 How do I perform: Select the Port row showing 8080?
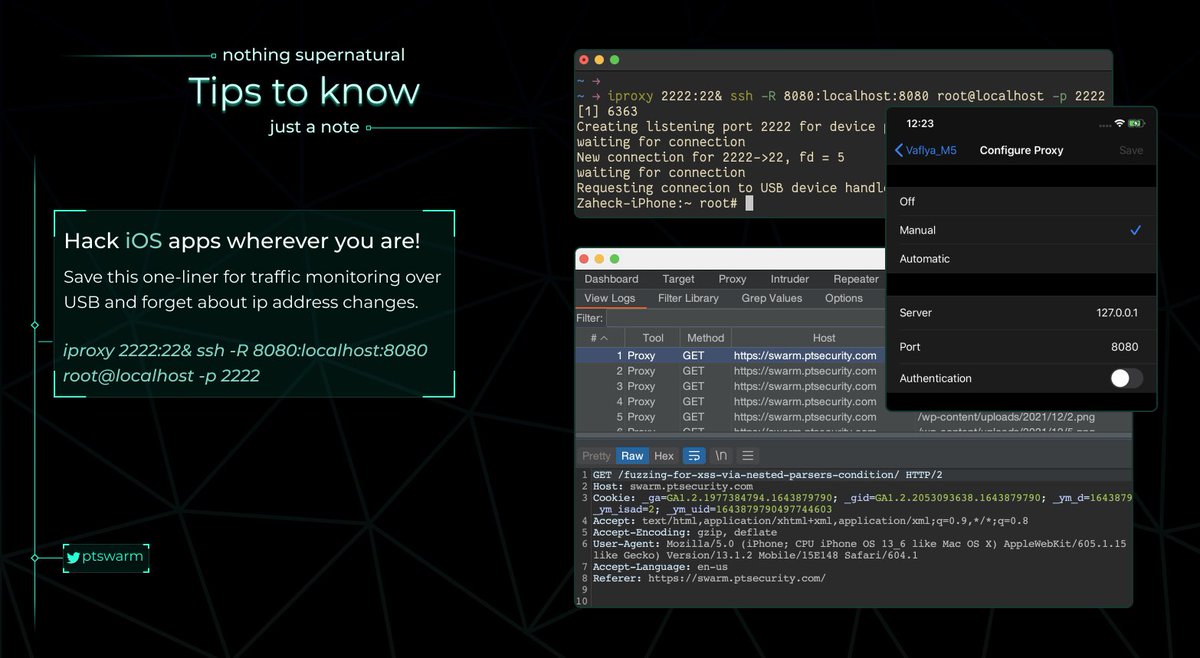pos(1020,346)
